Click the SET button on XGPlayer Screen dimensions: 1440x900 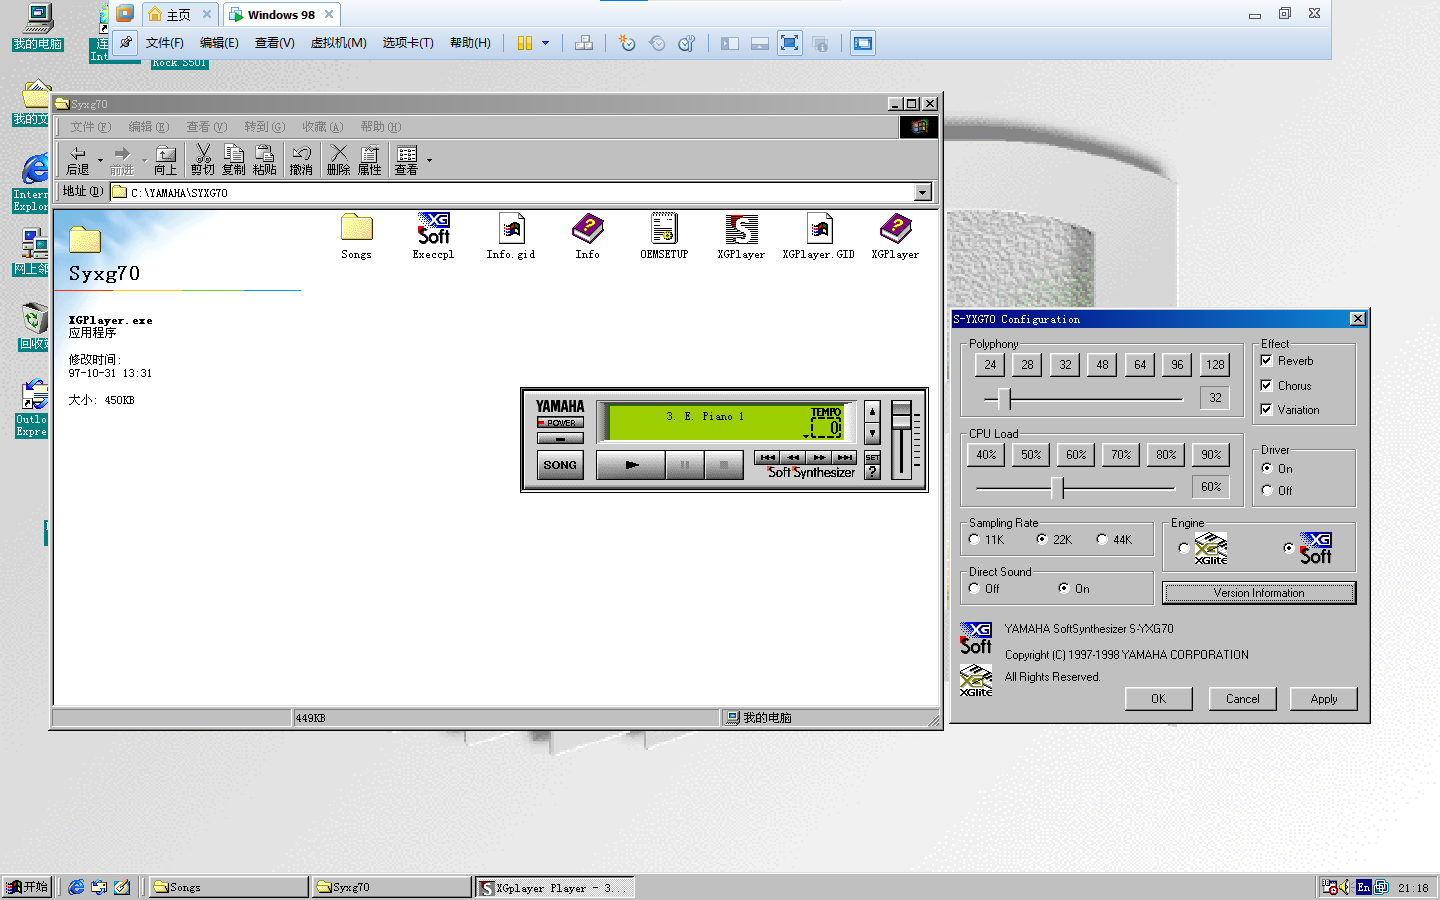(873, 457)
